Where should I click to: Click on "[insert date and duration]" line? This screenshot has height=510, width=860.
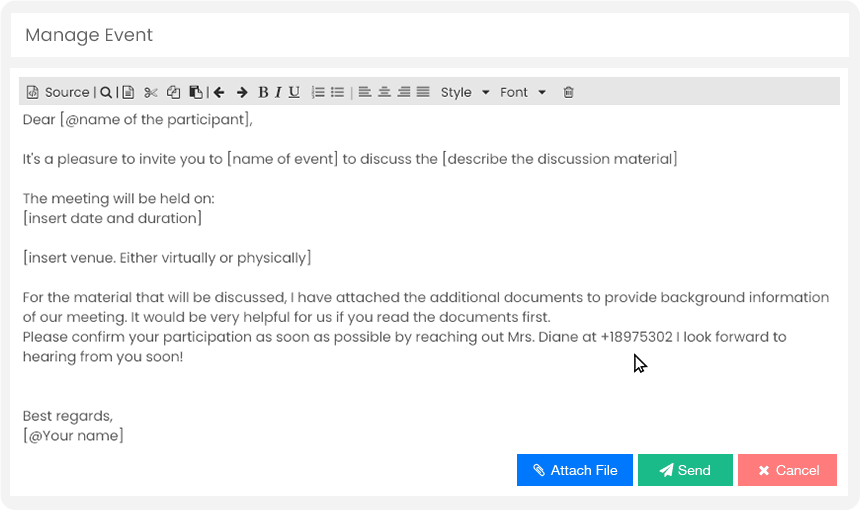112,218
